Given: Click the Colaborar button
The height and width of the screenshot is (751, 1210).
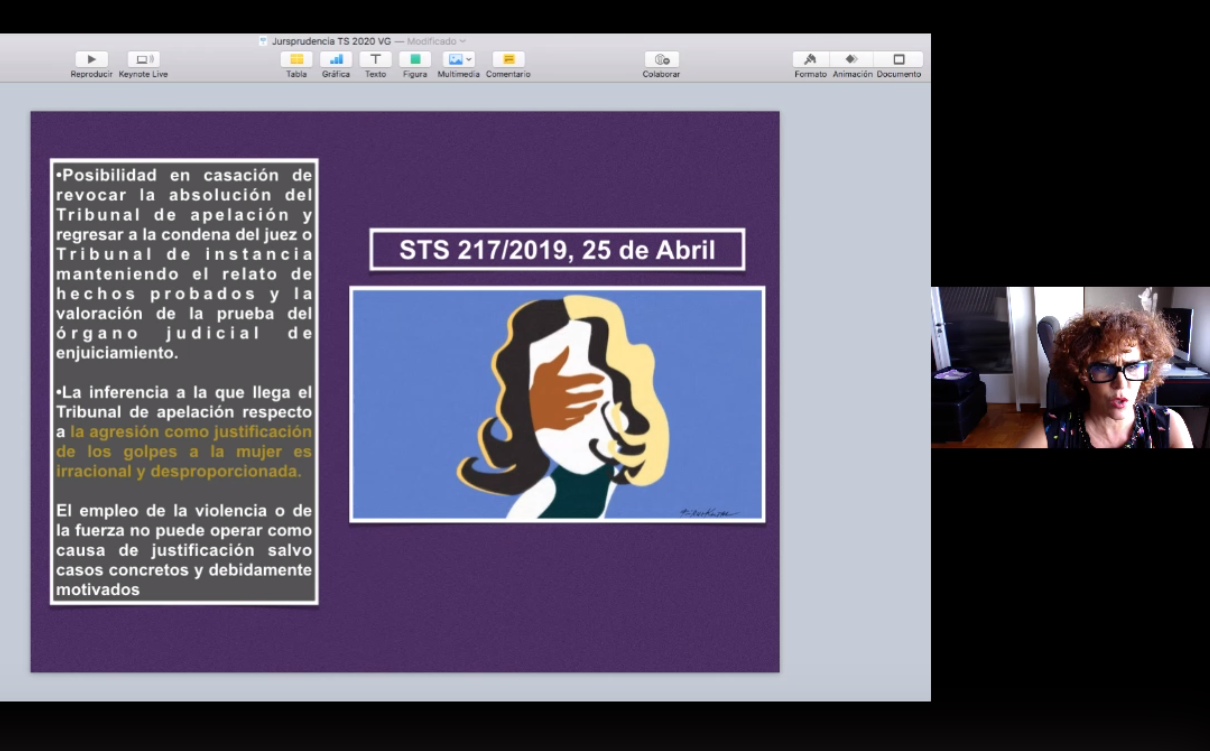Looking at the screenshot, I should point(661,60).
